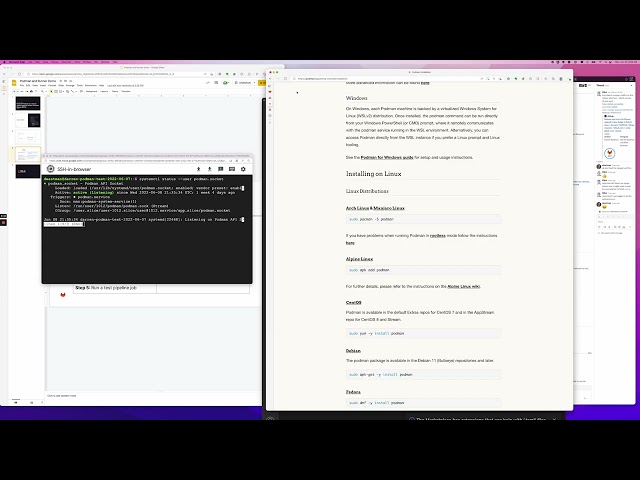Open SSH-in-browser settings gear

243,169
